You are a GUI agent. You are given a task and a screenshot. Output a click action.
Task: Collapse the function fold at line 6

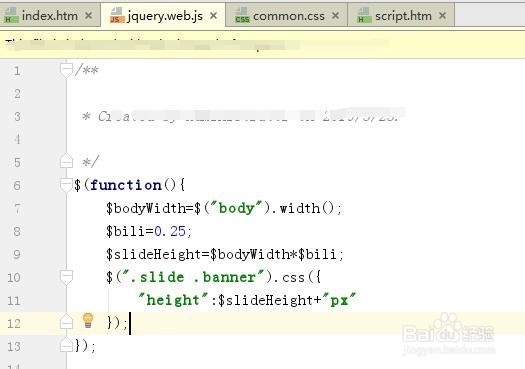[x=66, y=185]
